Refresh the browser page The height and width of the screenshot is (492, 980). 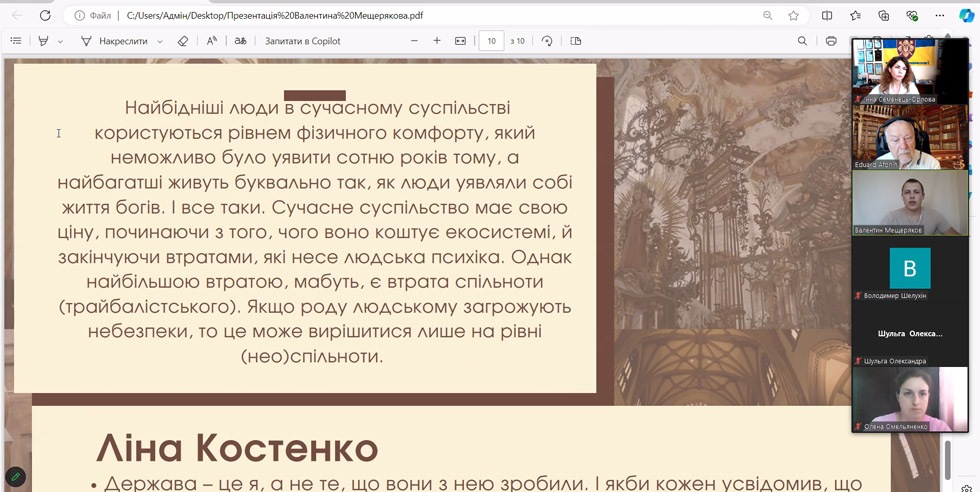pyautogui.click(x=46, y=16)
